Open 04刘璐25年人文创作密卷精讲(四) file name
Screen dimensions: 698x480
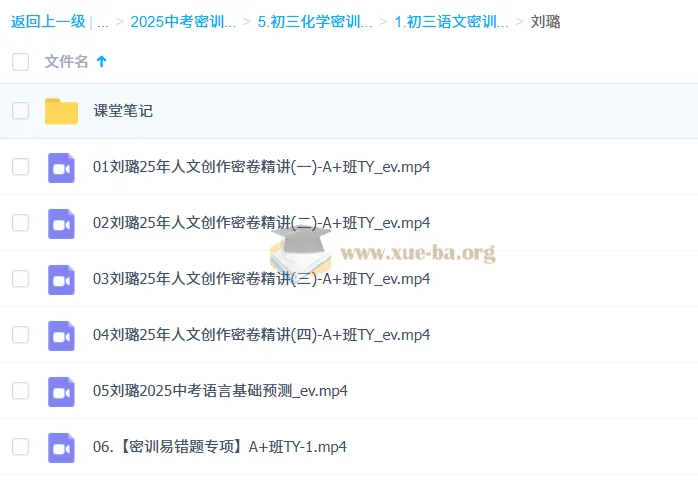coord(261,334)
